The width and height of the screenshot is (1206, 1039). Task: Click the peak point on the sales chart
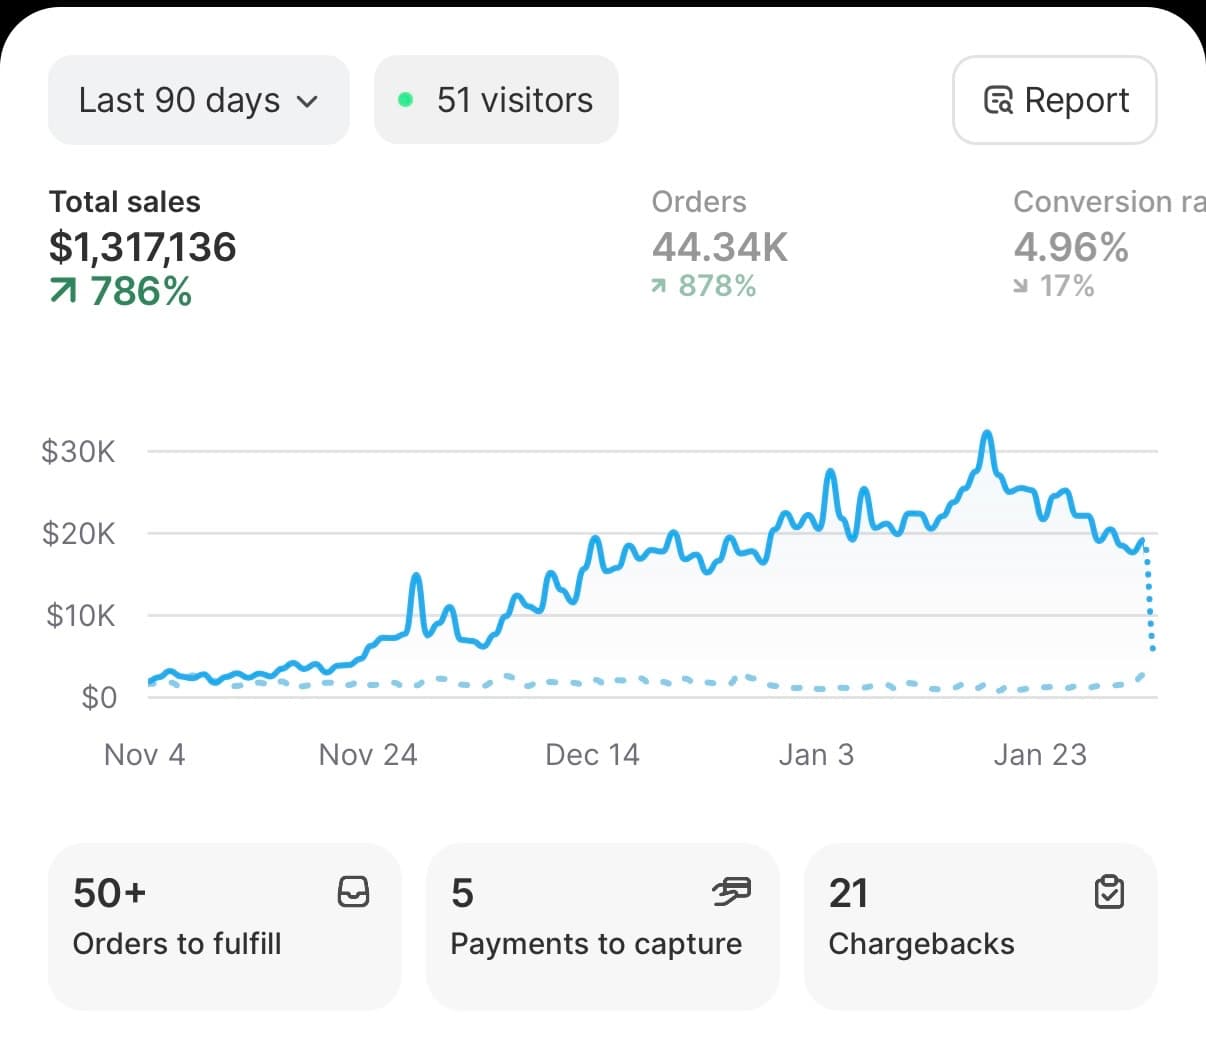pyautogui.click(x=987, y=432)
